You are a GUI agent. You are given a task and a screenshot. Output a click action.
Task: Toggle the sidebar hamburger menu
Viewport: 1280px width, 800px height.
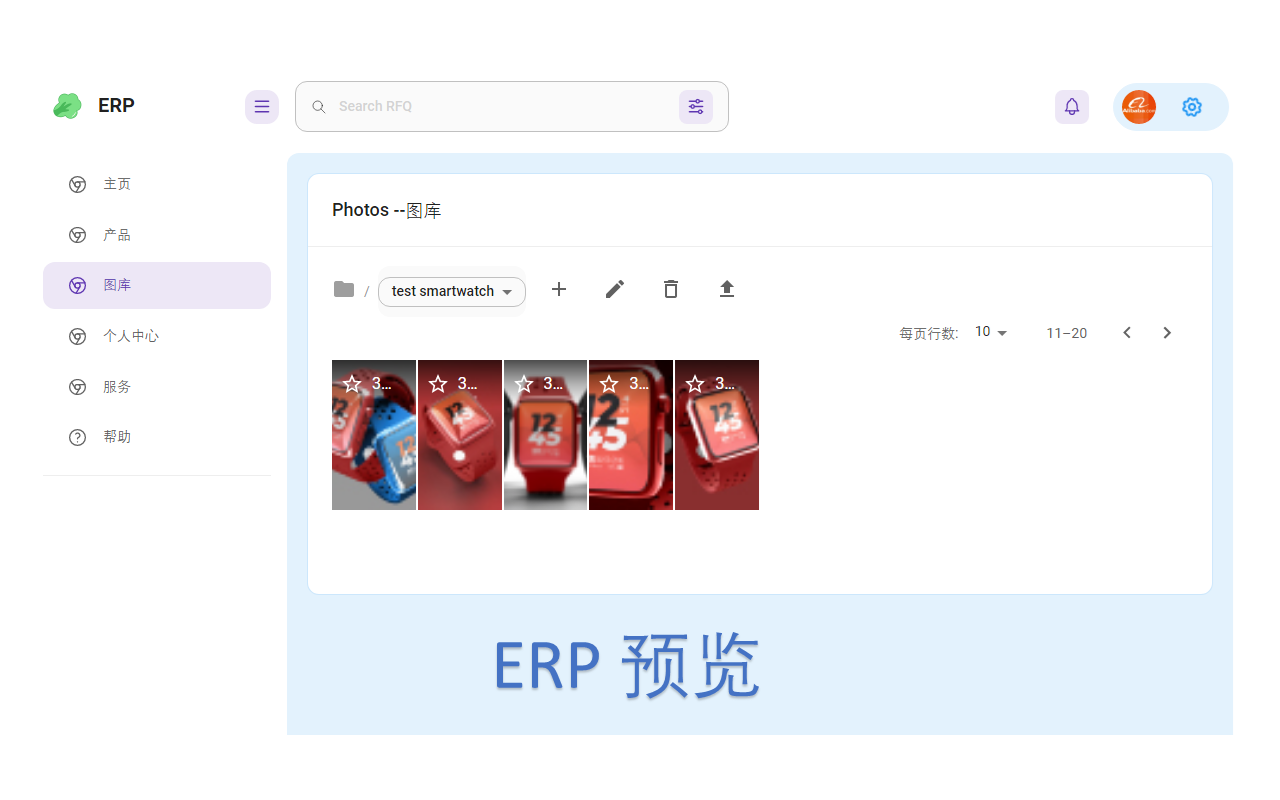(x=261, y=106)
